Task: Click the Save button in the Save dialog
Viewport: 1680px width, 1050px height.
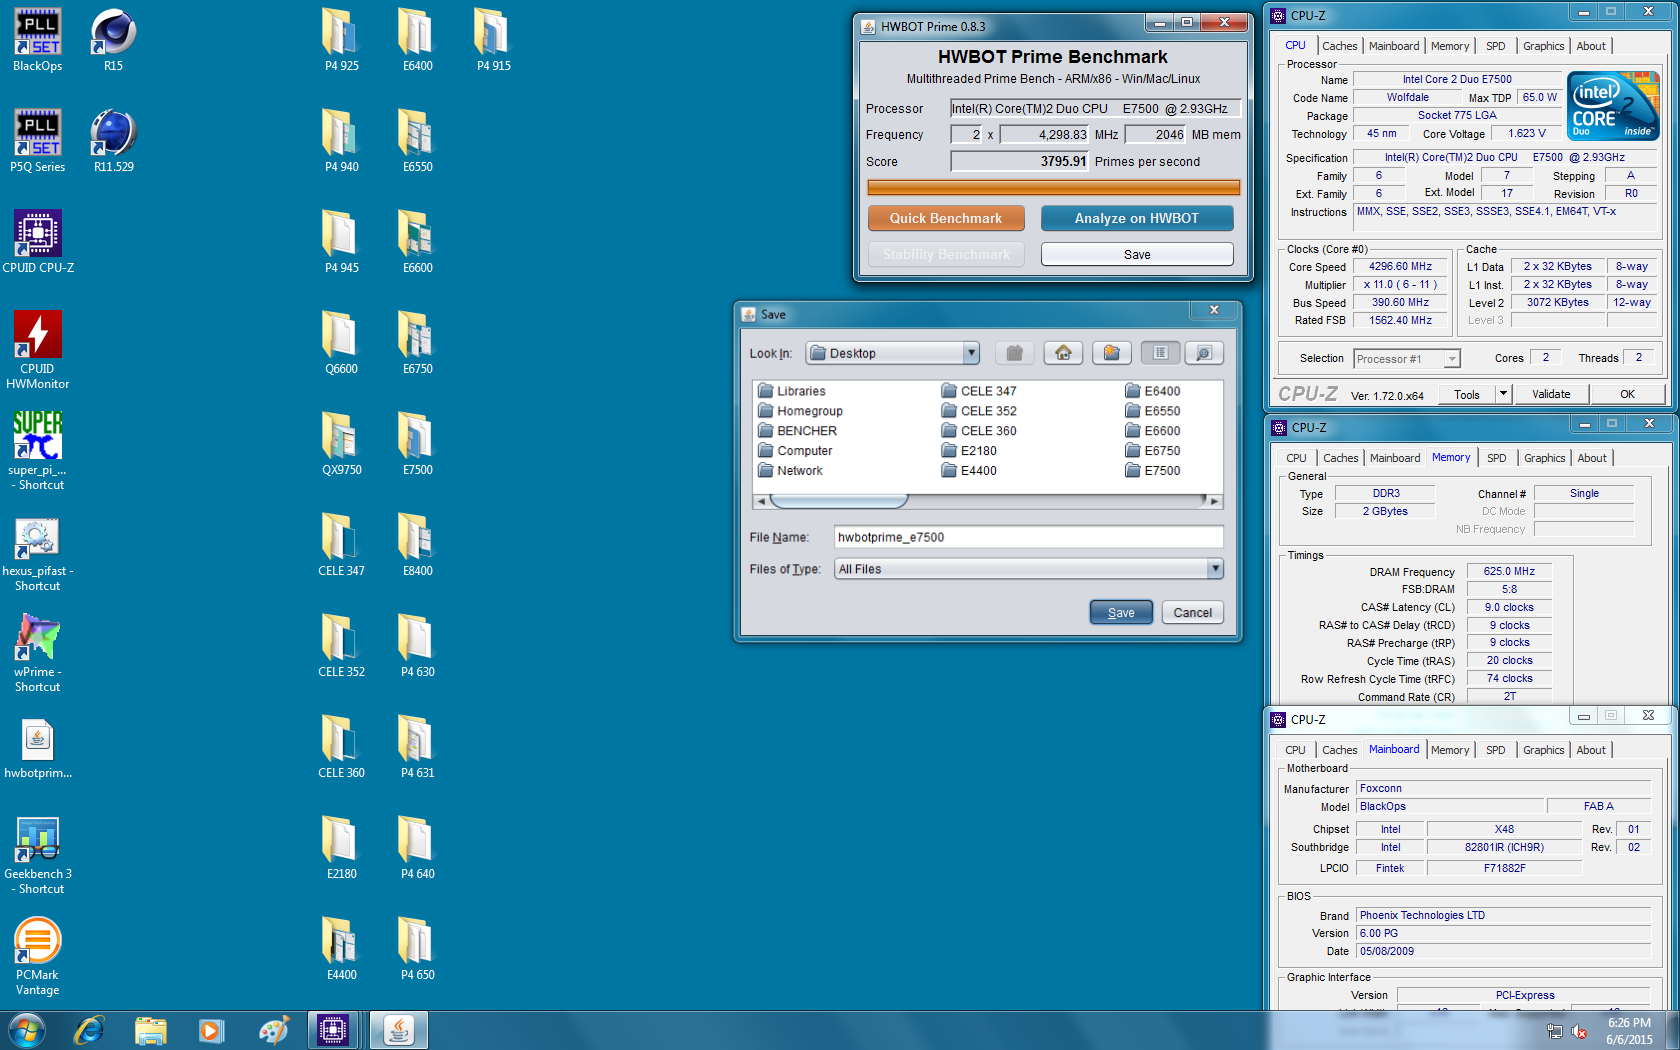Action: (x=1121, y=612)
